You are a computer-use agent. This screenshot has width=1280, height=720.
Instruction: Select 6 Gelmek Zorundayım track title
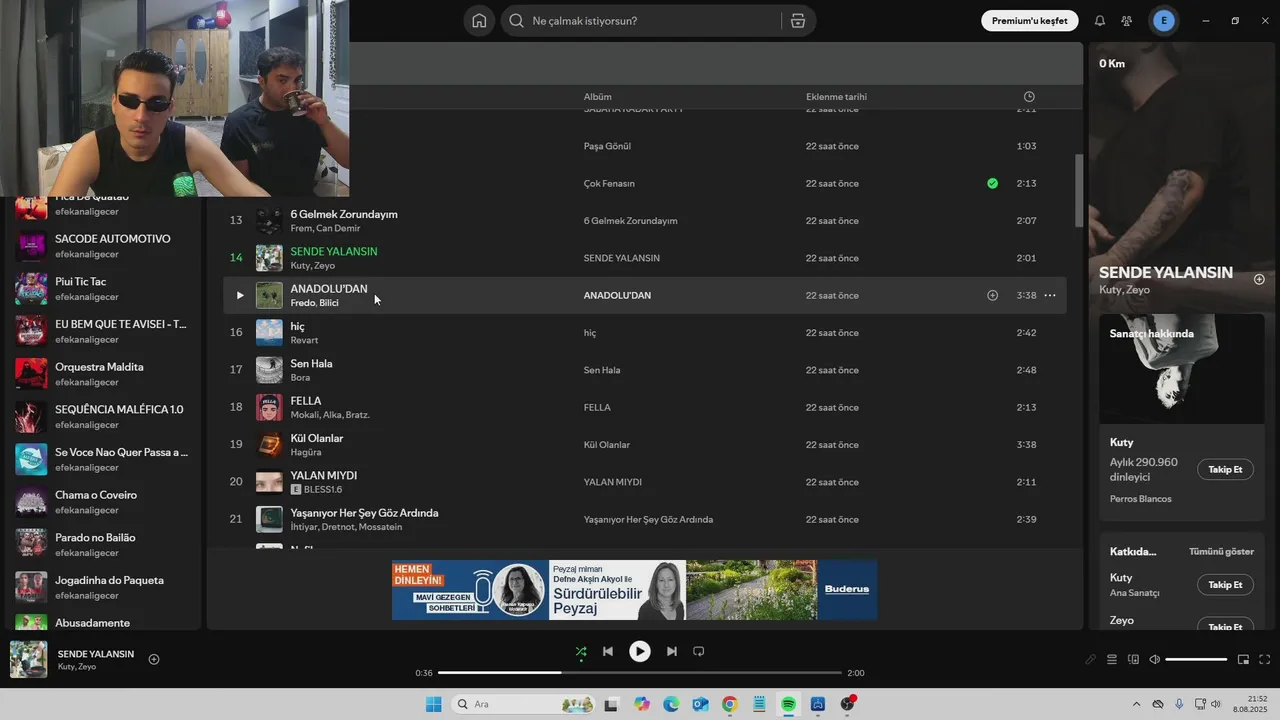click(x=344, y=214)
